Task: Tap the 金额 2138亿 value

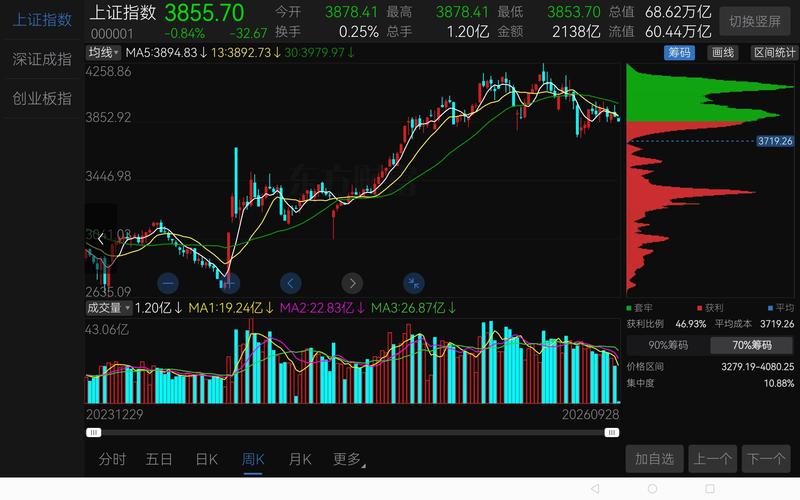Action: click(576, 32)
